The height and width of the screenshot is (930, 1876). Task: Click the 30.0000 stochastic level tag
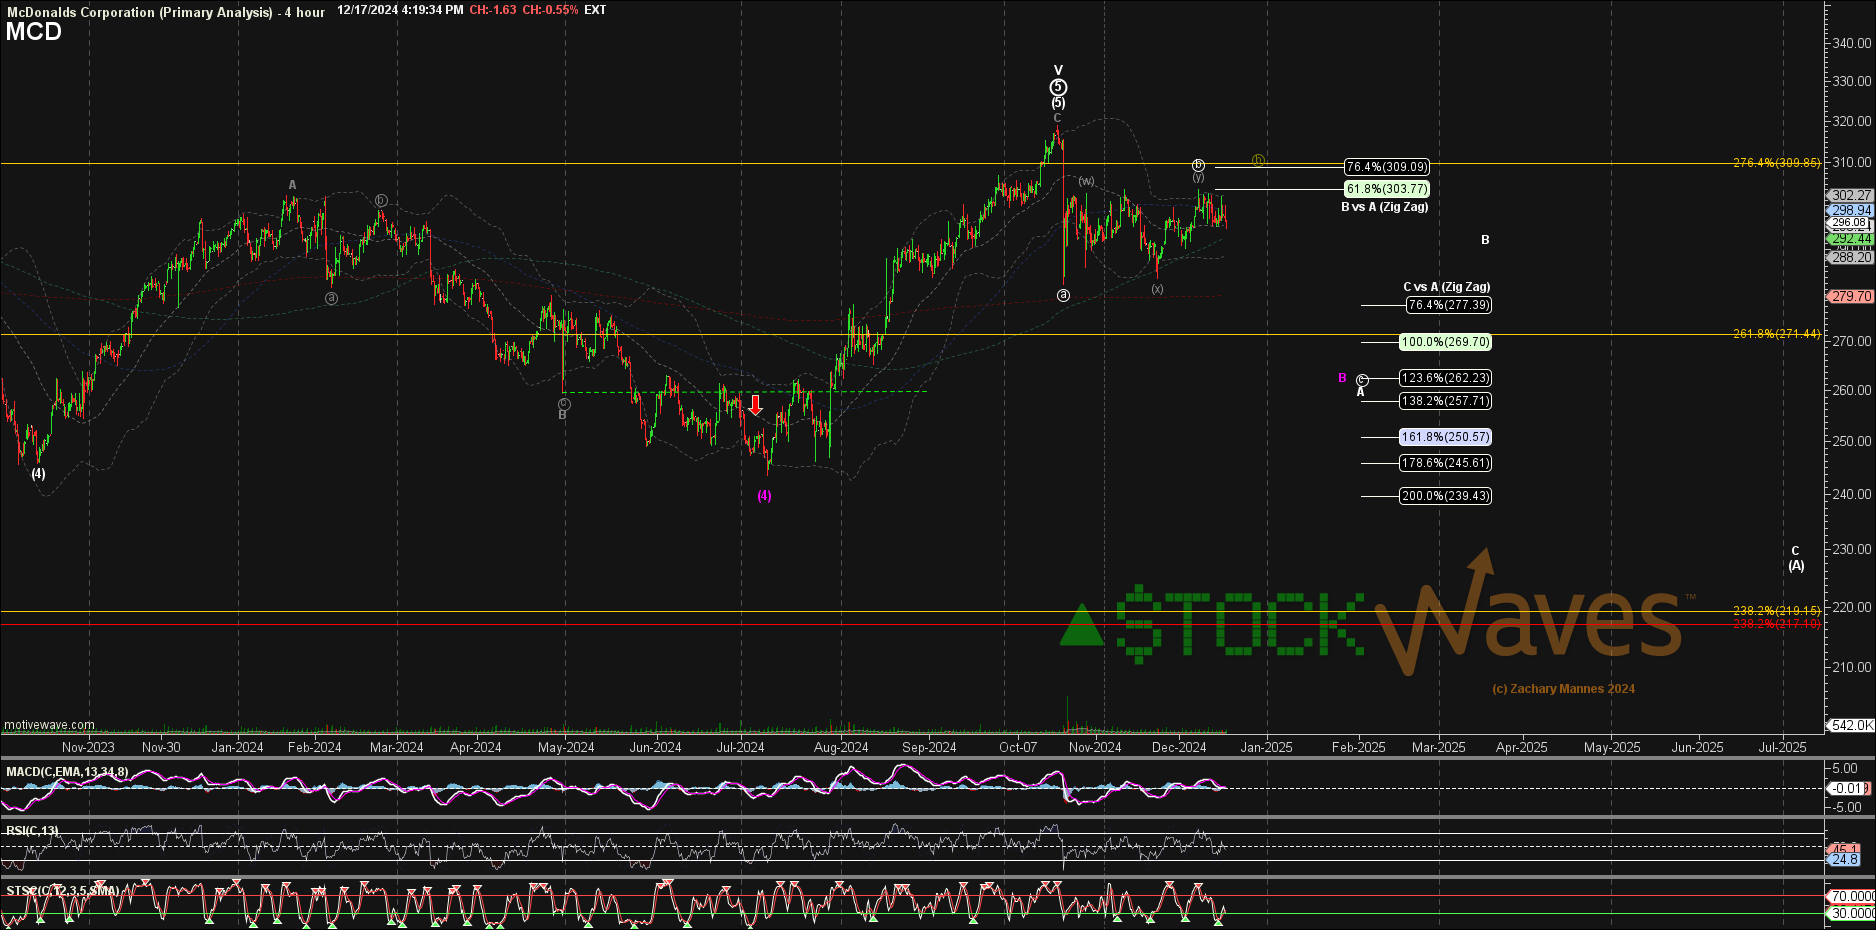[x=1851, y=913]
